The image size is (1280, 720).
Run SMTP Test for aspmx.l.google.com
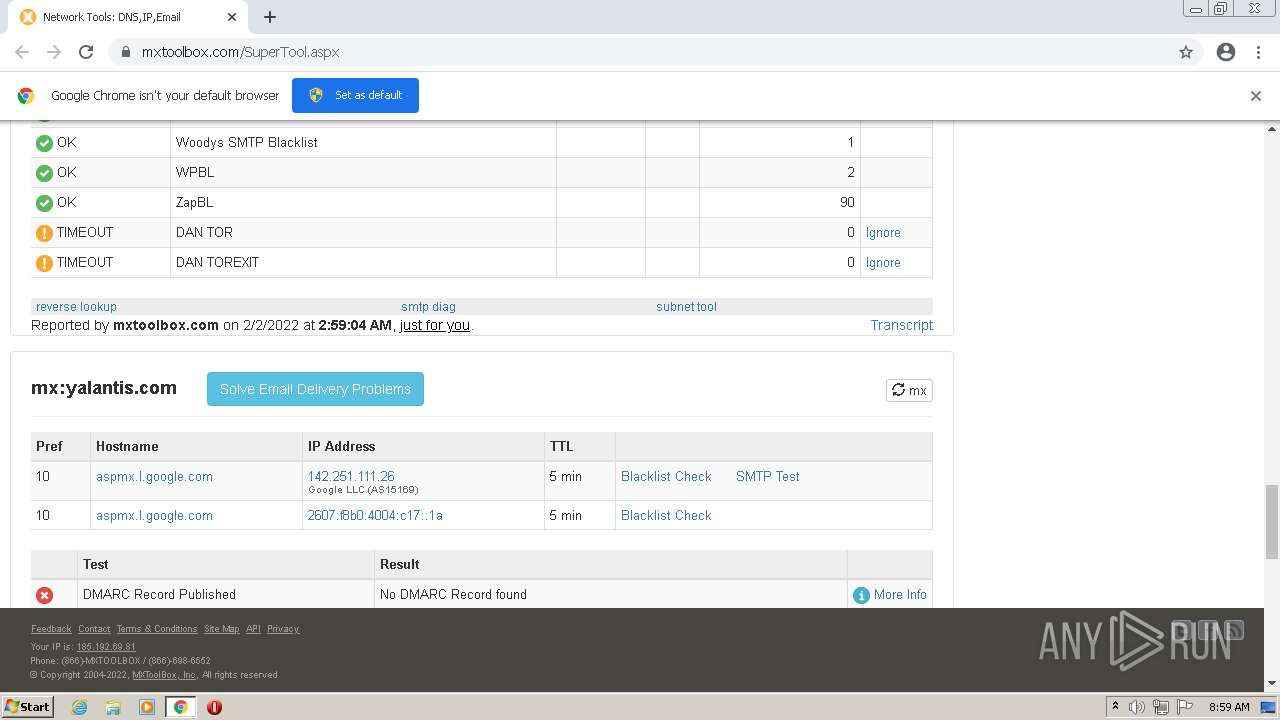[768, 477]
